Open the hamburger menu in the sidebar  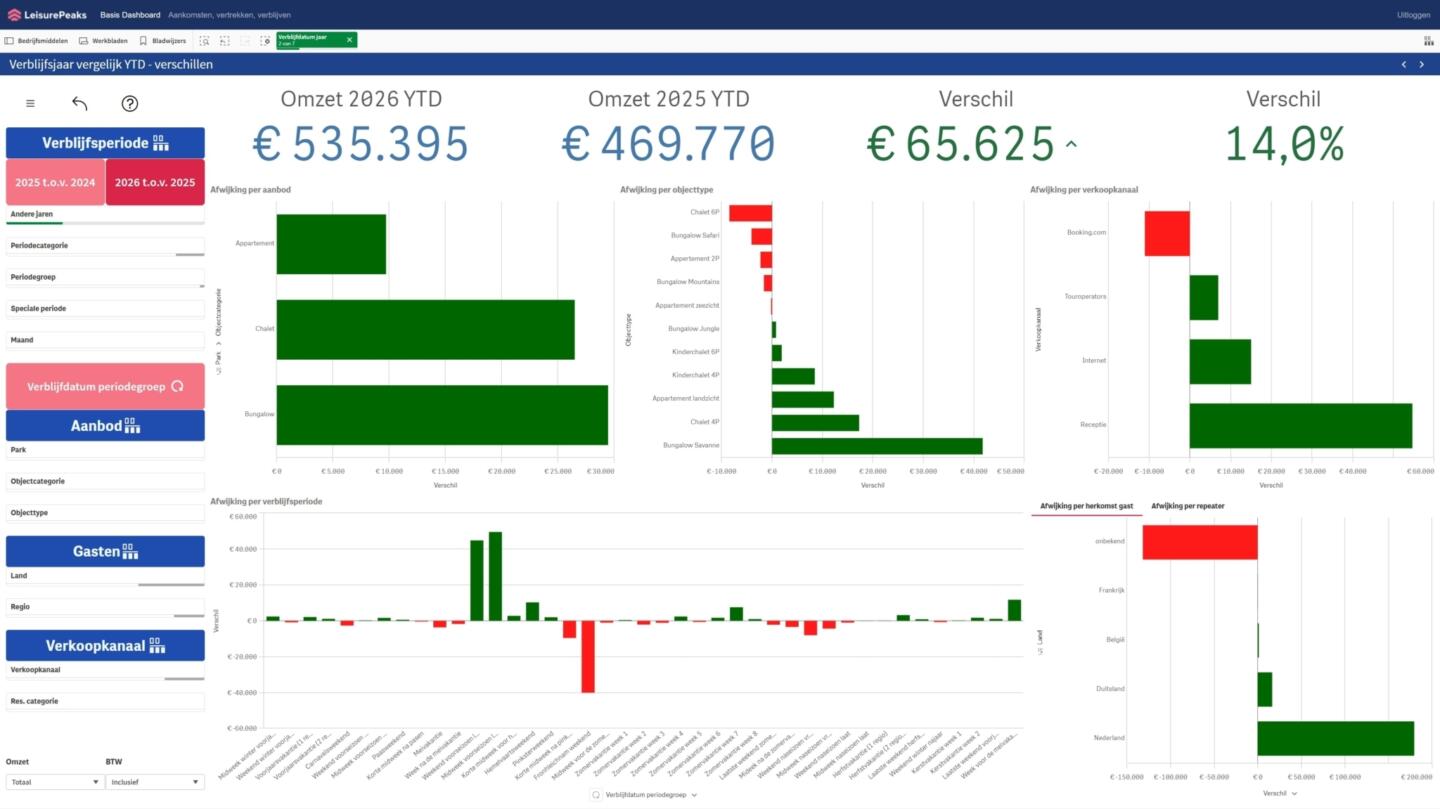pyautogui.click(x=30, y=104)
